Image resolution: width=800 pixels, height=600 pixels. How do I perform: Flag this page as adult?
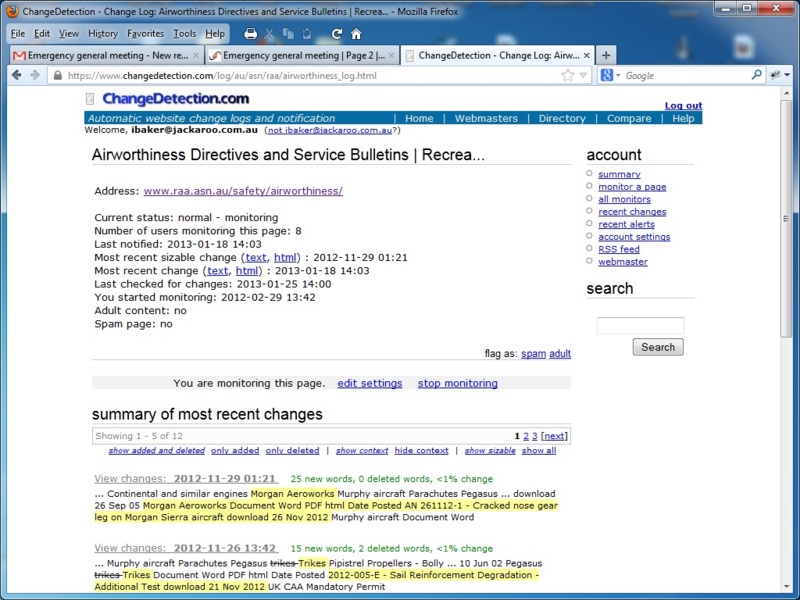tap(560, 354)
